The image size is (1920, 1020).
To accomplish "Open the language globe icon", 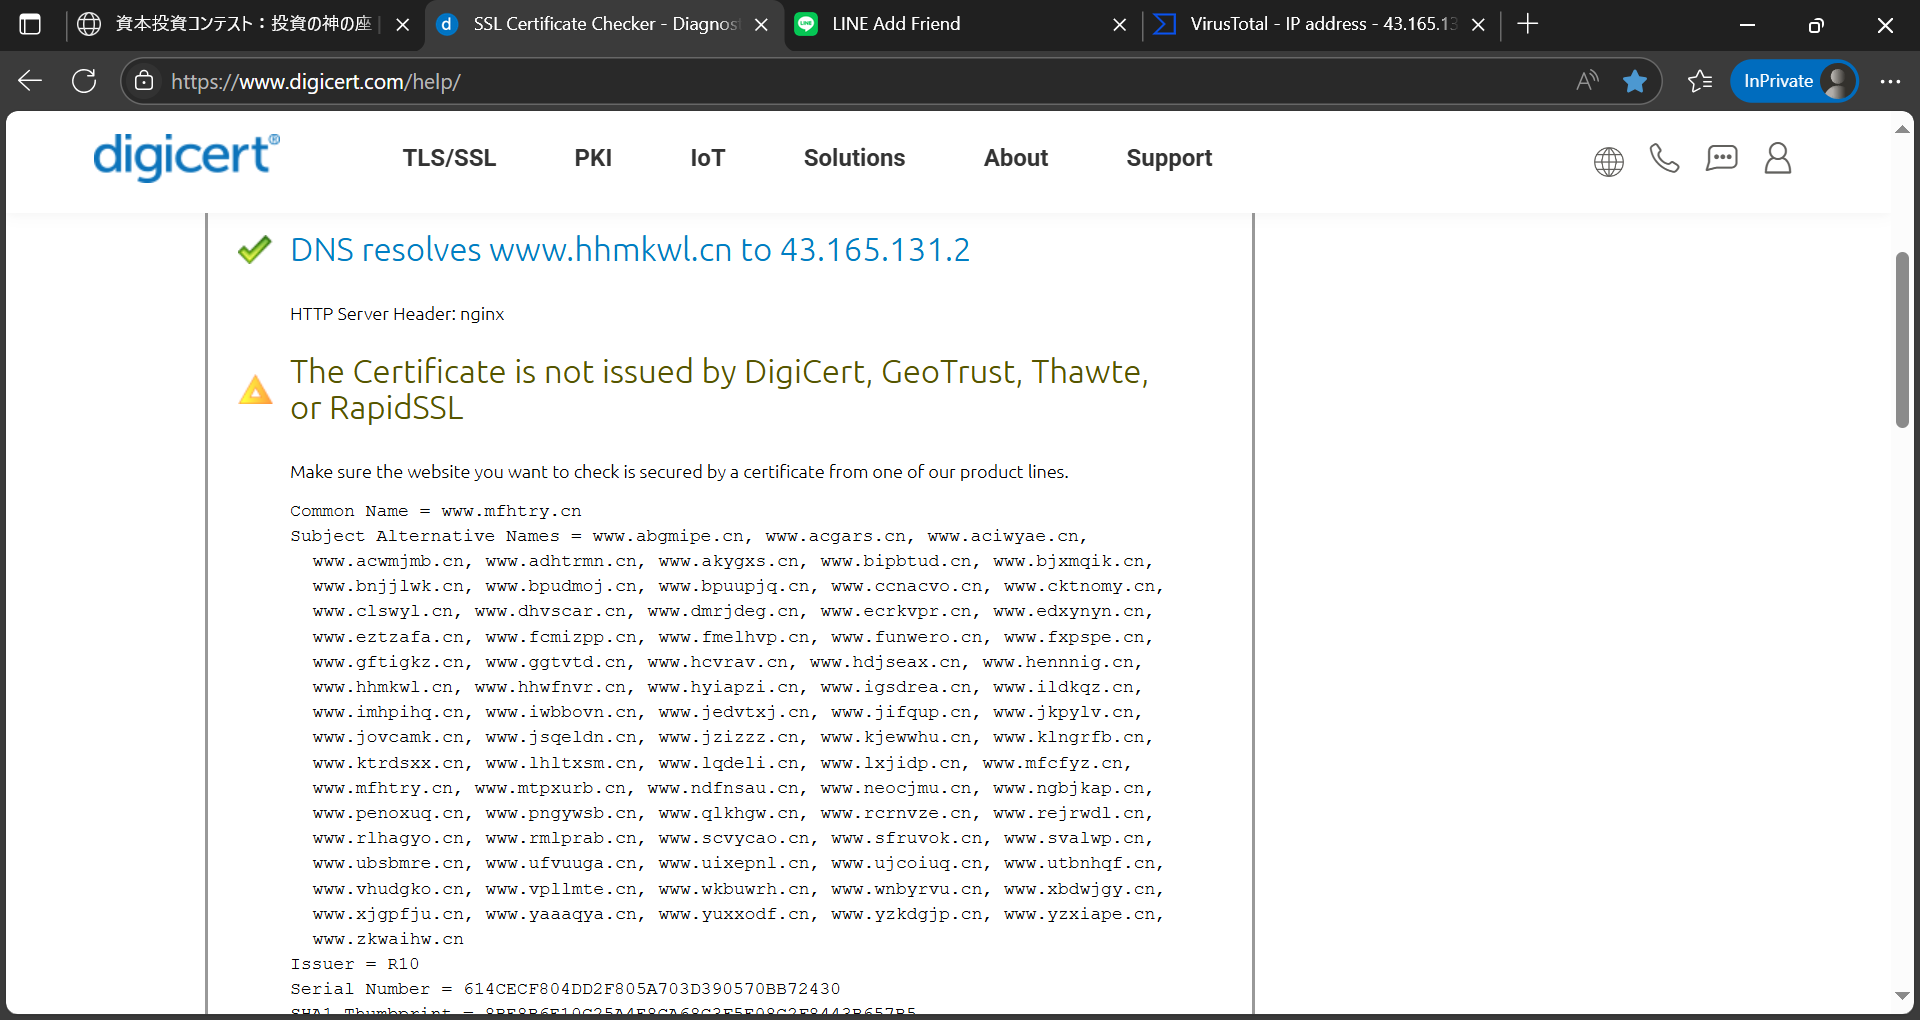I will pos(1608,161).
